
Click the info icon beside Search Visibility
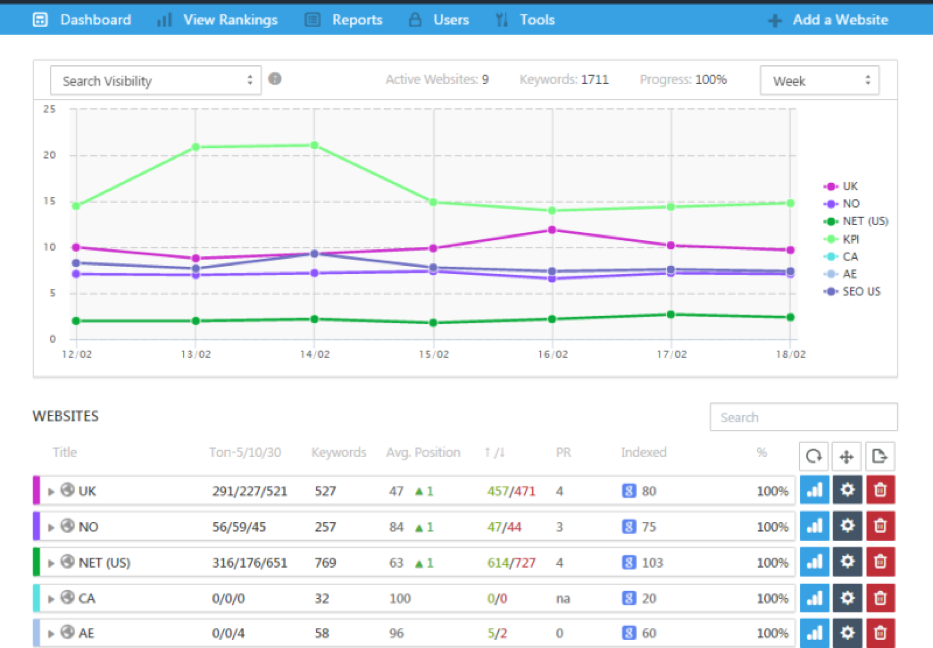point(275,80)
